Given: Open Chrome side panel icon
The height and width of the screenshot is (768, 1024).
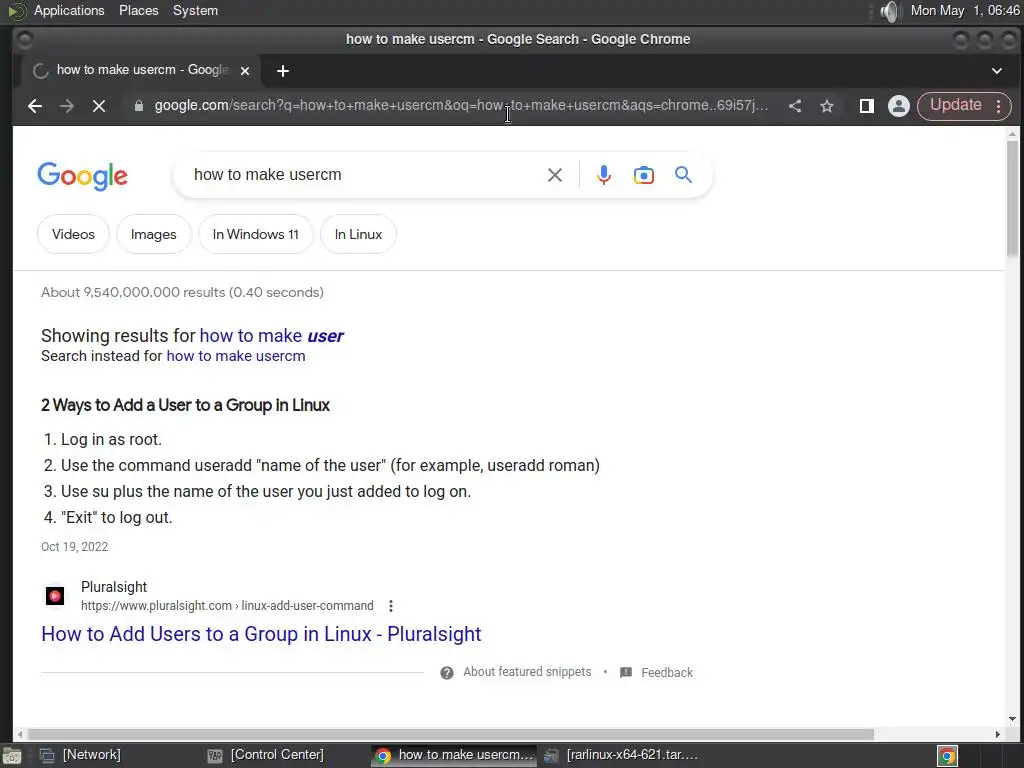Looking at the screenshot, I should [867, 106].
